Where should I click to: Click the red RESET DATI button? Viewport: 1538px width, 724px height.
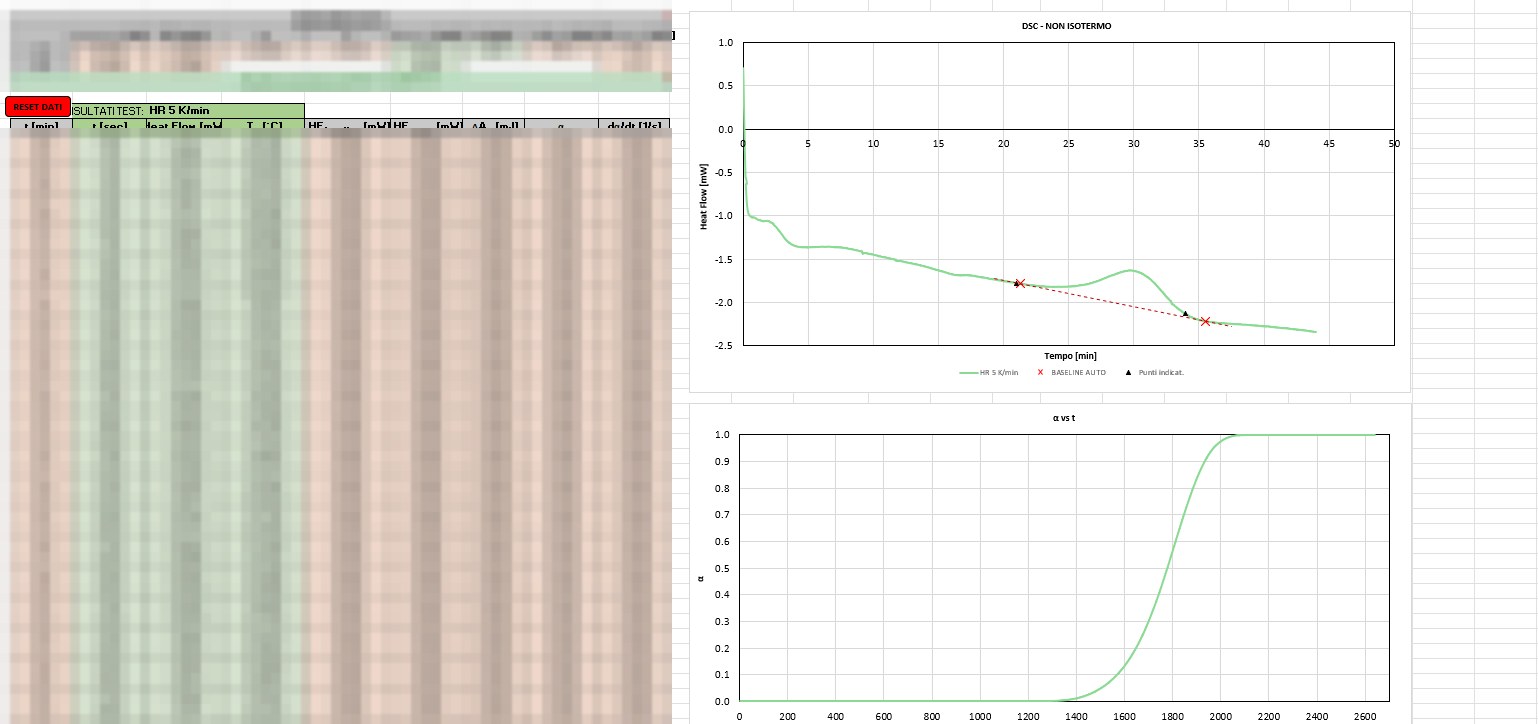pyautogui.click(x=38, y=107)
